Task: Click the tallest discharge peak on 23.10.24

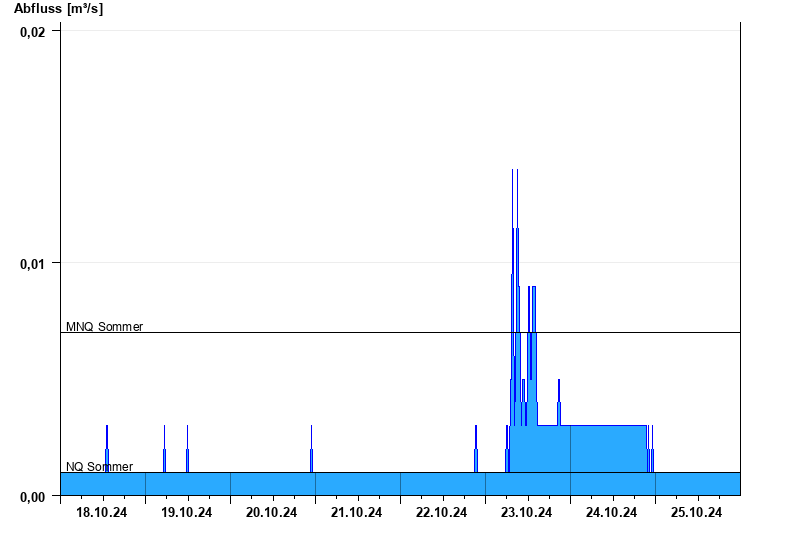Action: (x=513, y=204)
